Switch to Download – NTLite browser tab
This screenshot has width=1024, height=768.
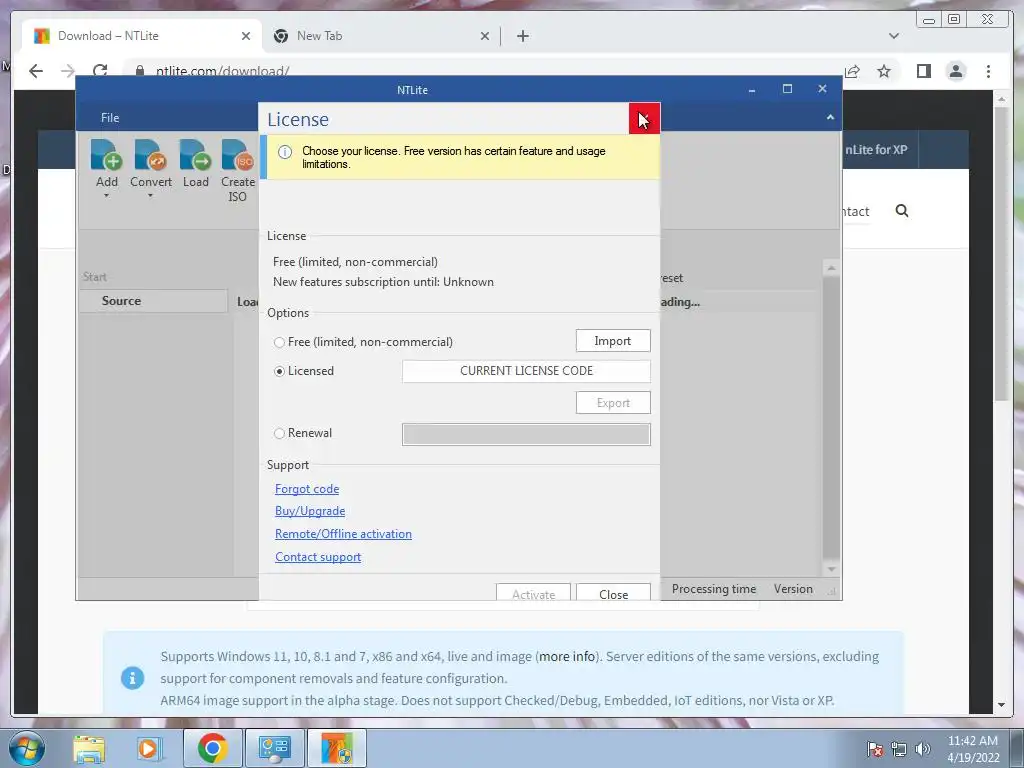click(x=140, y=36)
